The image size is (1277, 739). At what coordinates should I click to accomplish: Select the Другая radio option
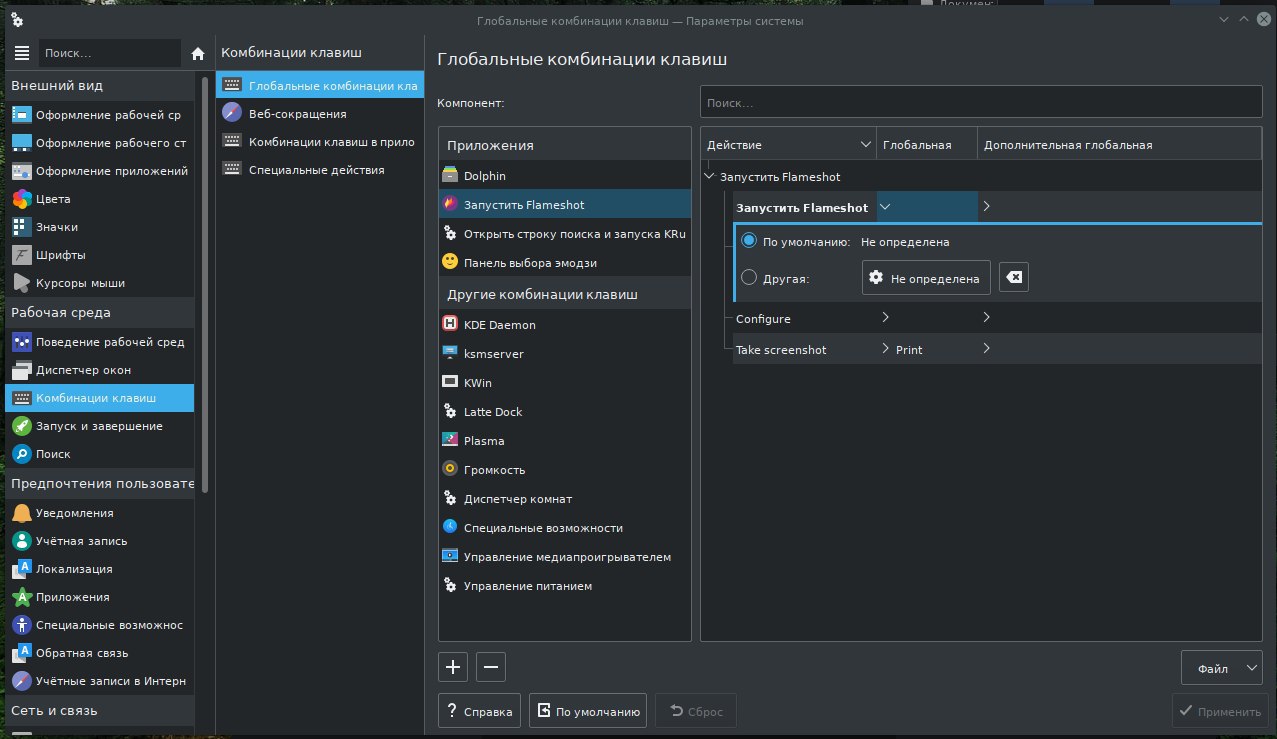(x=748, y=279)
